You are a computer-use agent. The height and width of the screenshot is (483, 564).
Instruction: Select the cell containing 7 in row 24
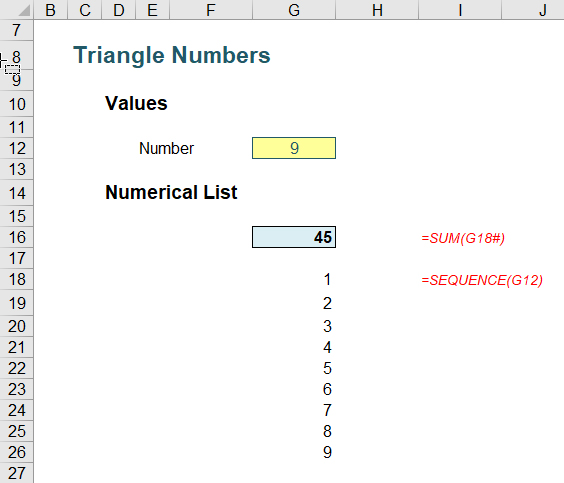[x=294, y=410]
